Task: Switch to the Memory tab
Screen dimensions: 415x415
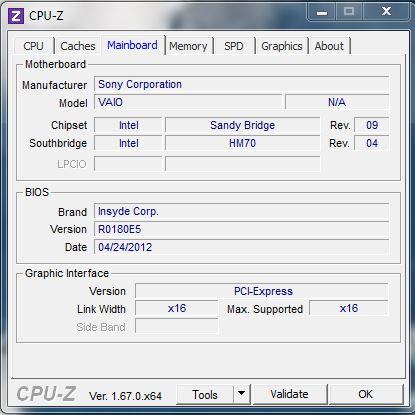Action: pyautogui.click(x=188, y=46)
